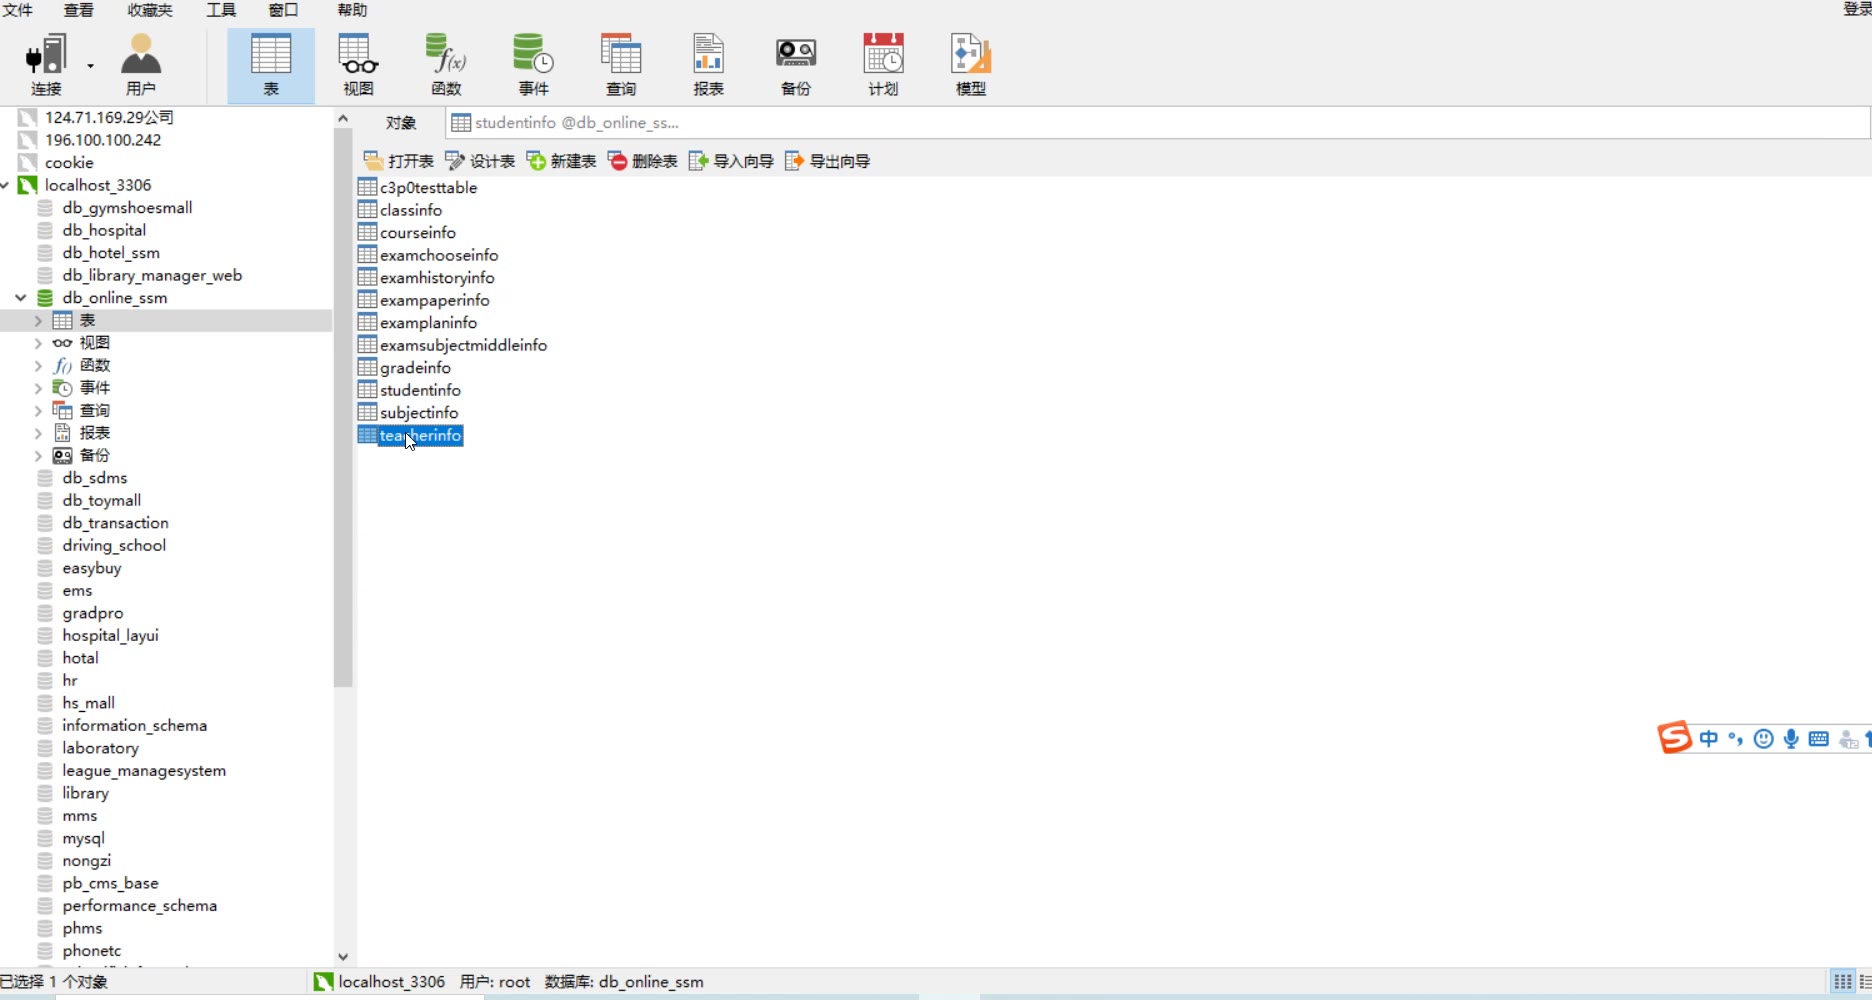Viewport: 1872px width, 1000px height.
Task: Open the 模型 (Model) toolbar icon
Action: [971, 65]
